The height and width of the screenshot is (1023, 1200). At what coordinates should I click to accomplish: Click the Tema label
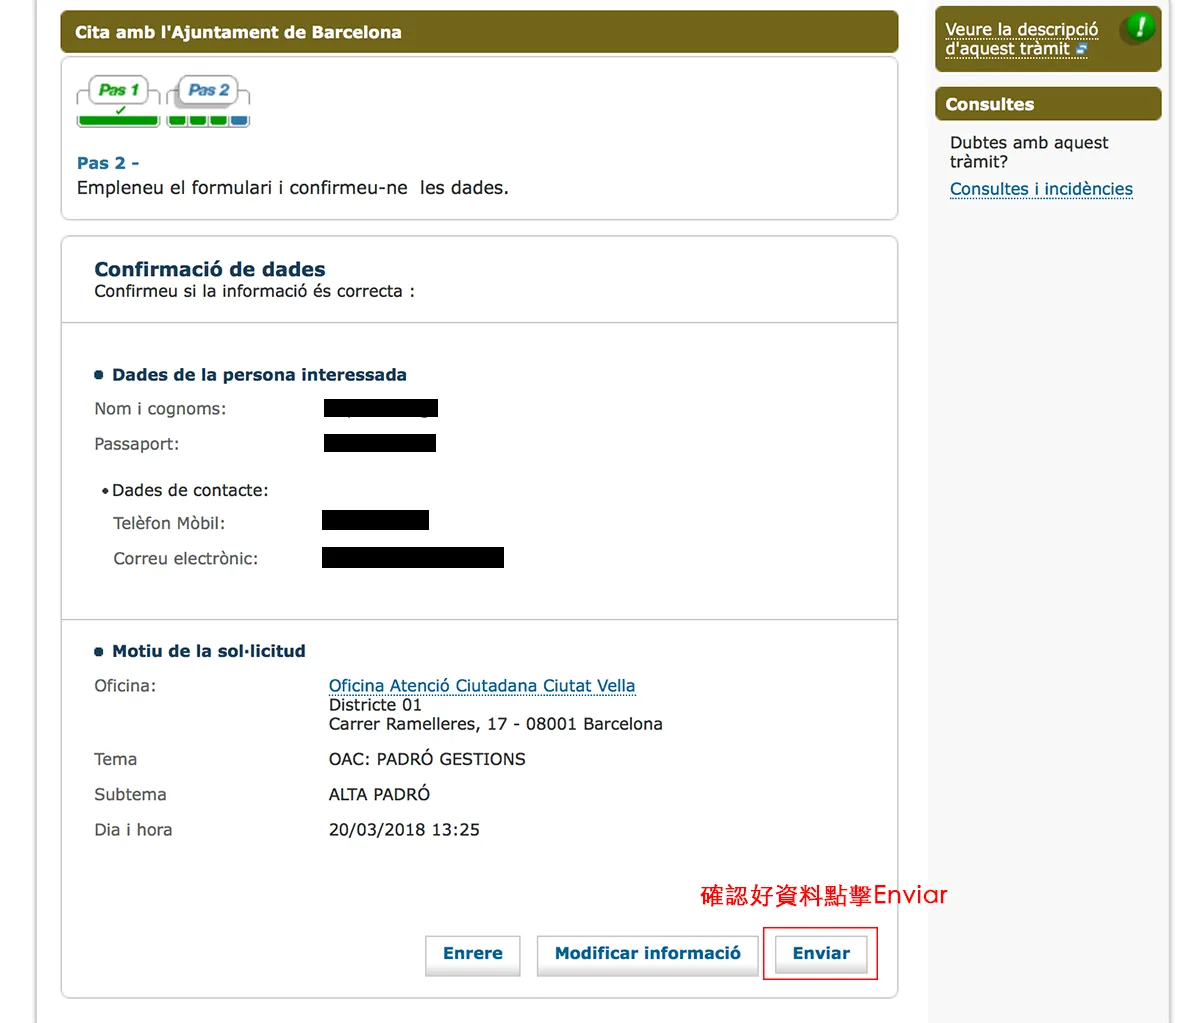pos(115,759)
